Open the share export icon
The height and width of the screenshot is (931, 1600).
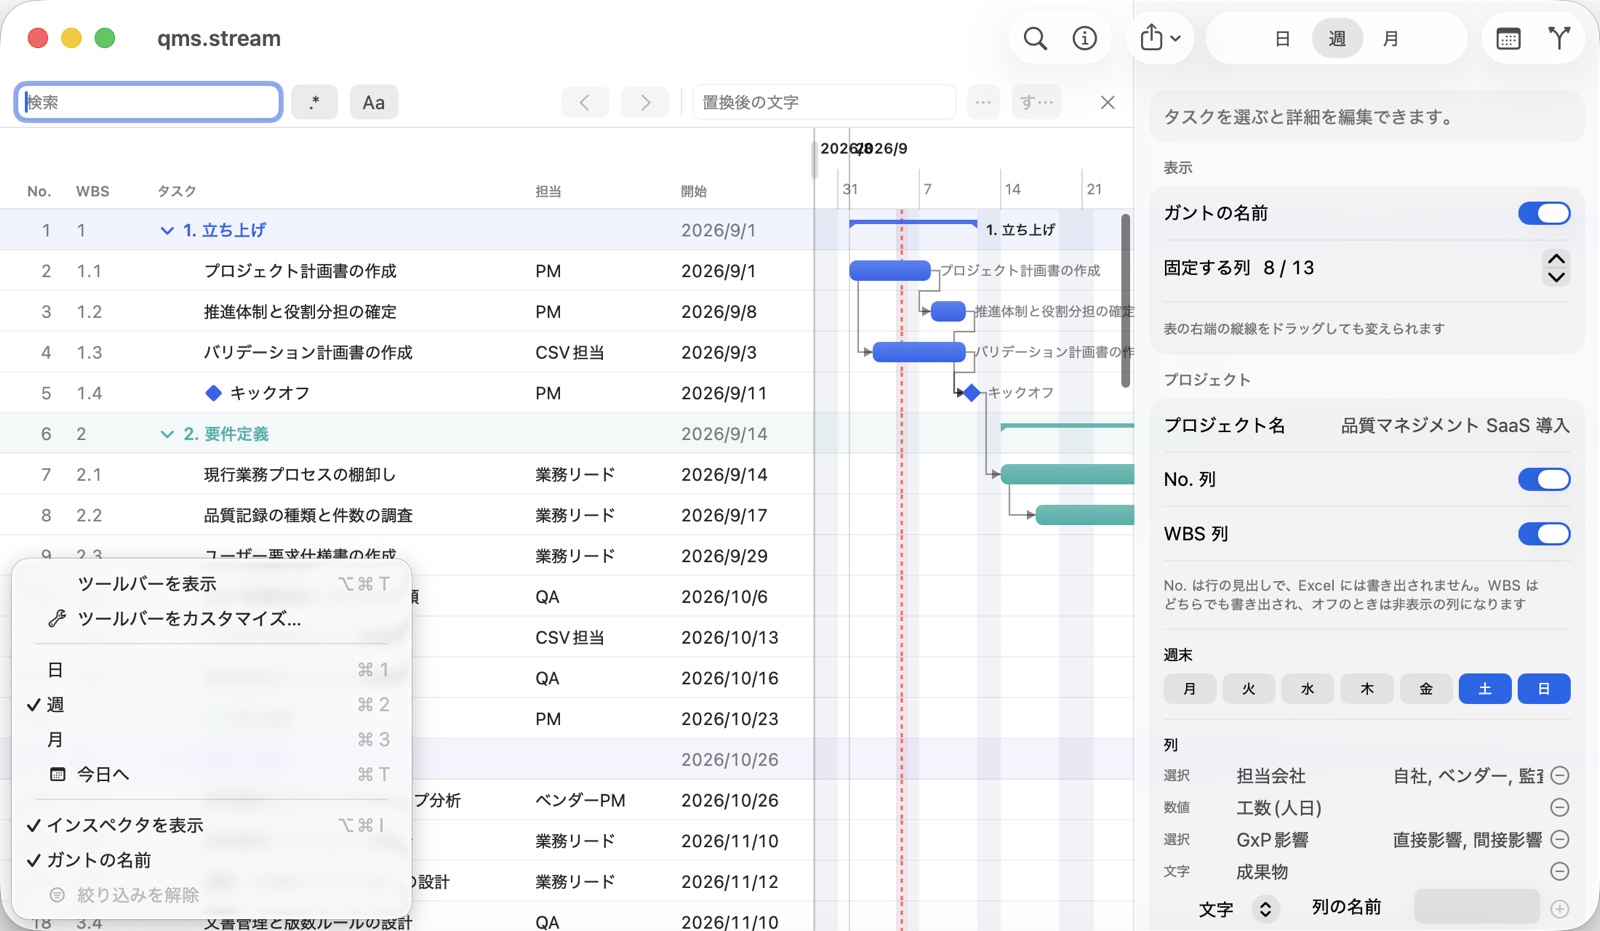[1152, 38]
